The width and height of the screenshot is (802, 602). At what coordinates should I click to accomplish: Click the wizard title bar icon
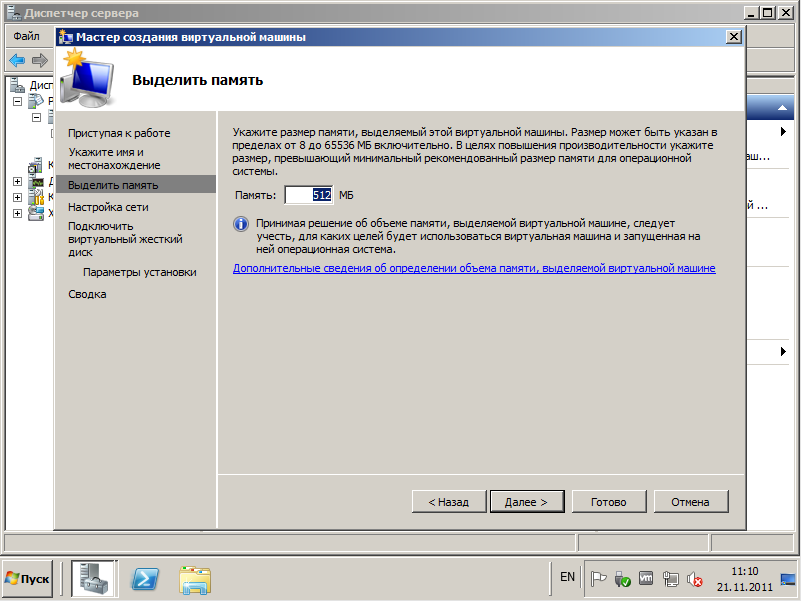[65, 37]
